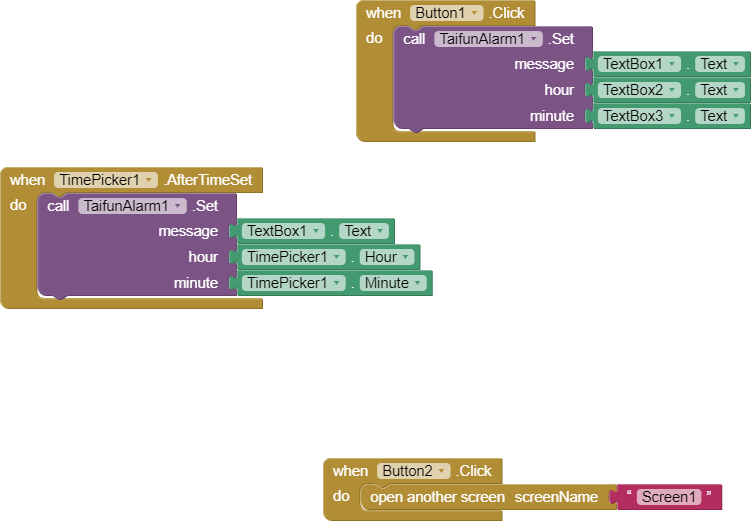Open the Minute property dropdown
Image resolution: width=751 pixels, height=521 pixels.
point(393,283)
